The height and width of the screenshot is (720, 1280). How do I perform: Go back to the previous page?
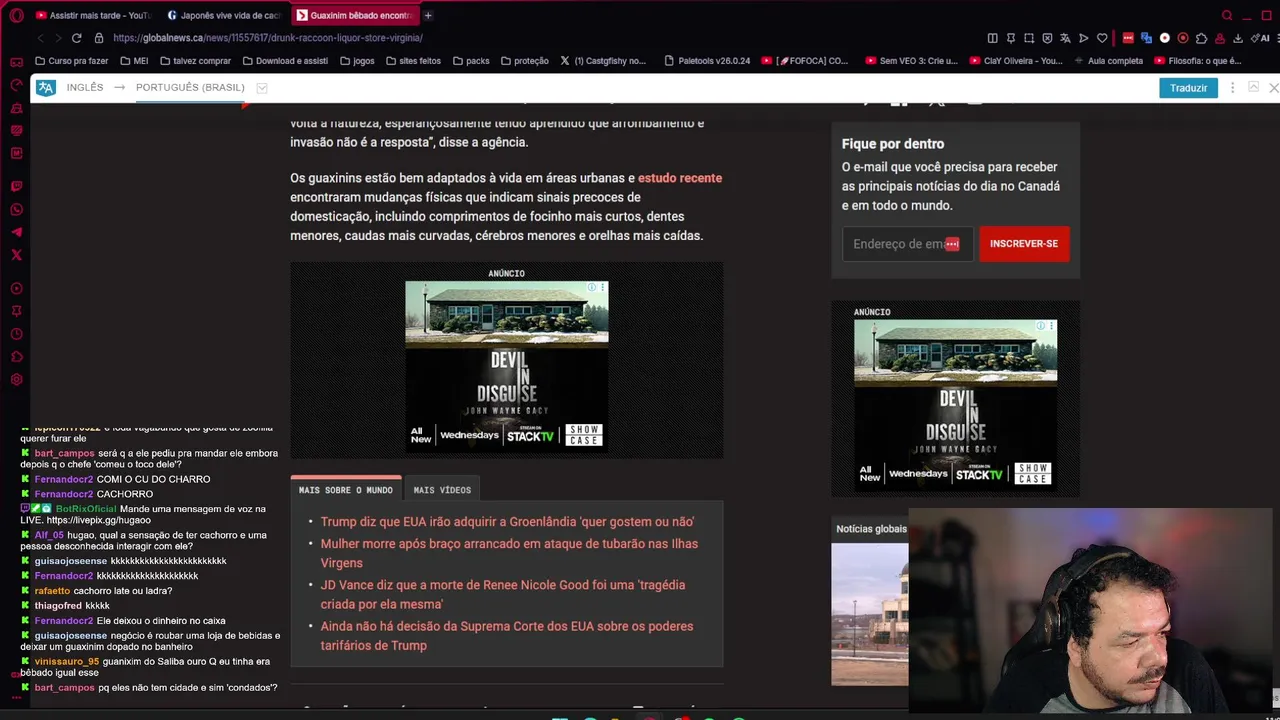pyautogui.click(x=40, y=38)
